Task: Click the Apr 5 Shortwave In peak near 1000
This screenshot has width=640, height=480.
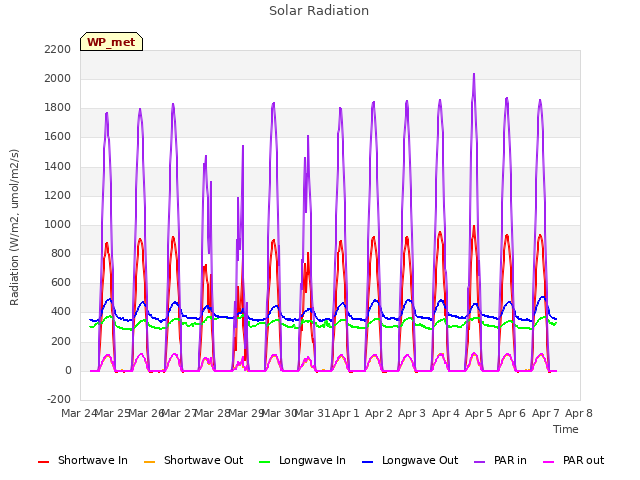Action: pos(474,227)
